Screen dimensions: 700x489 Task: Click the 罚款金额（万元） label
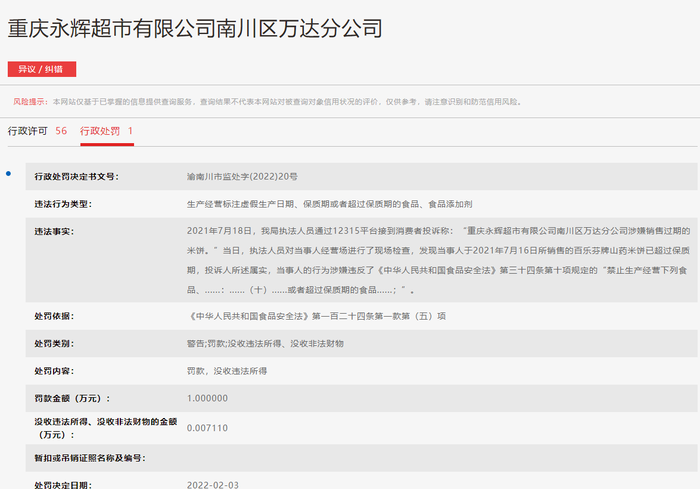coord(72,398)
